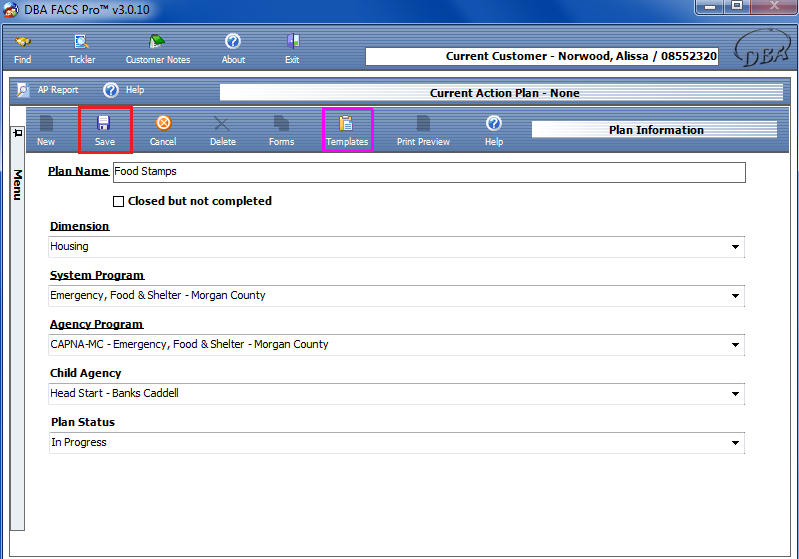799x559 pixels.
Task: Toggle the side Menu pin
Action: (17, 133)
